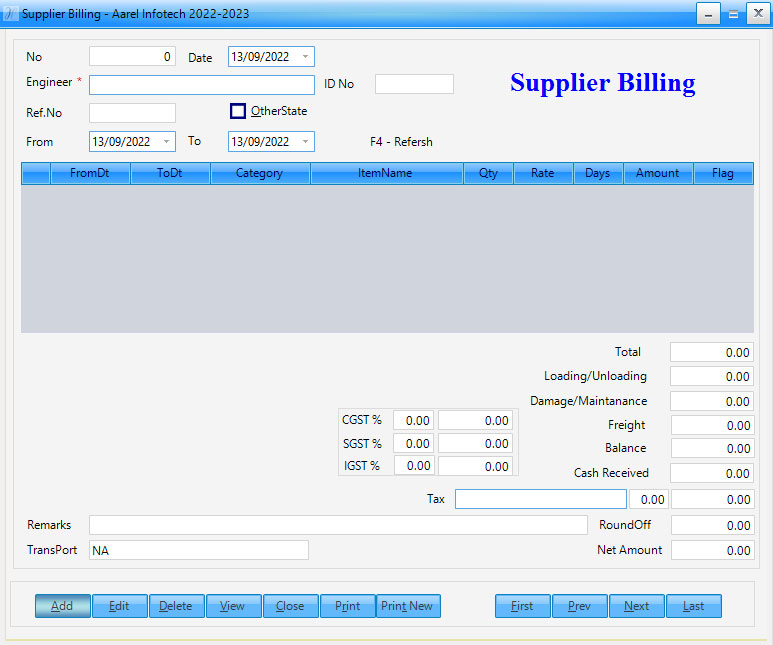This screenshot has height=645, width=773.
Task: Click the Qty column header
Action: pos(489,173)
